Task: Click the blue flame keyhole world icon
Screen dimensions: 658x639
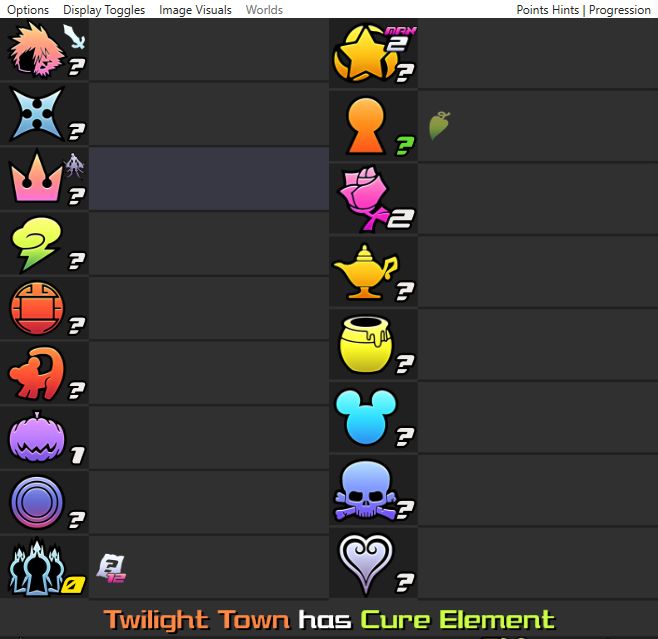Action: click(37, 566)
